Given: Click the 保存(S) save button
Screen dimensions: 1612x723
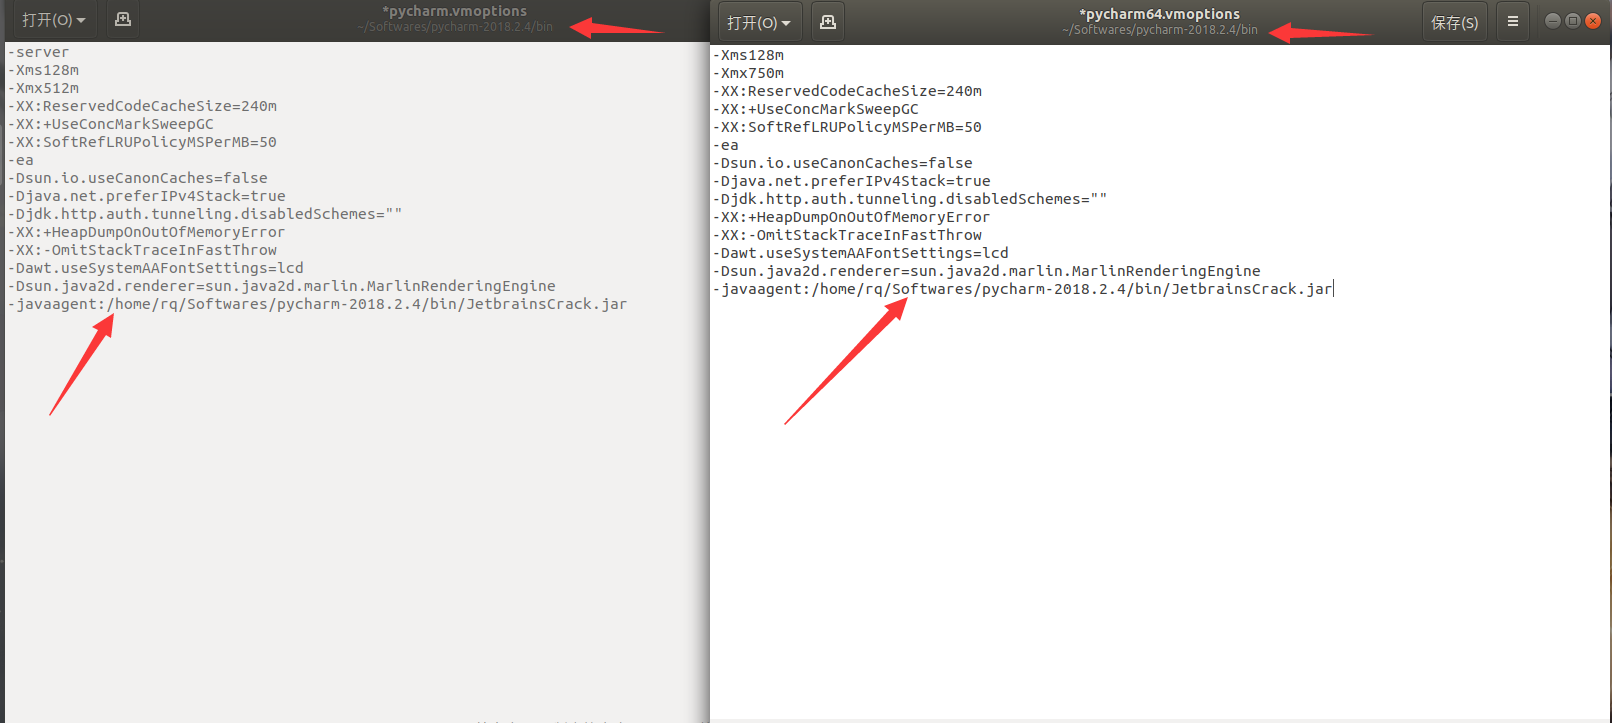Looking at the screenshot, I should point(1455,22).
